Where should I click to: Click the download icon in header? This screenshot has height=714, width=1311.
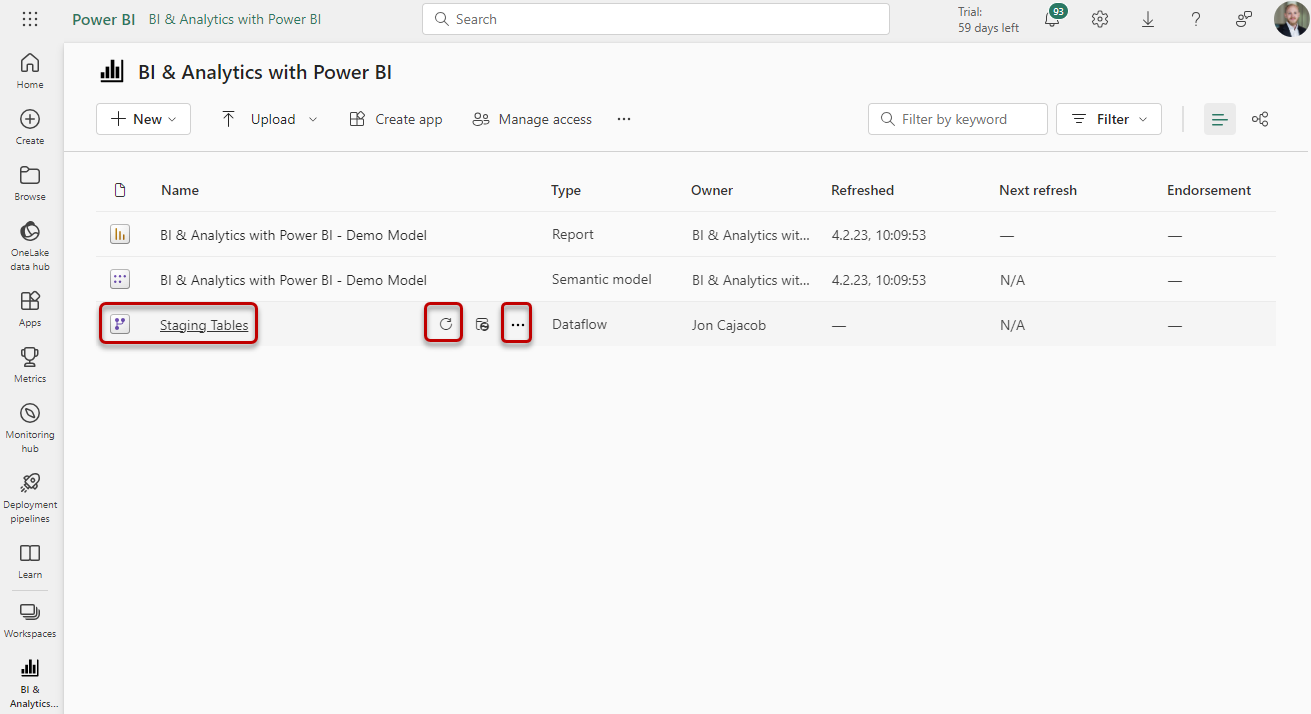(1148, 19)
